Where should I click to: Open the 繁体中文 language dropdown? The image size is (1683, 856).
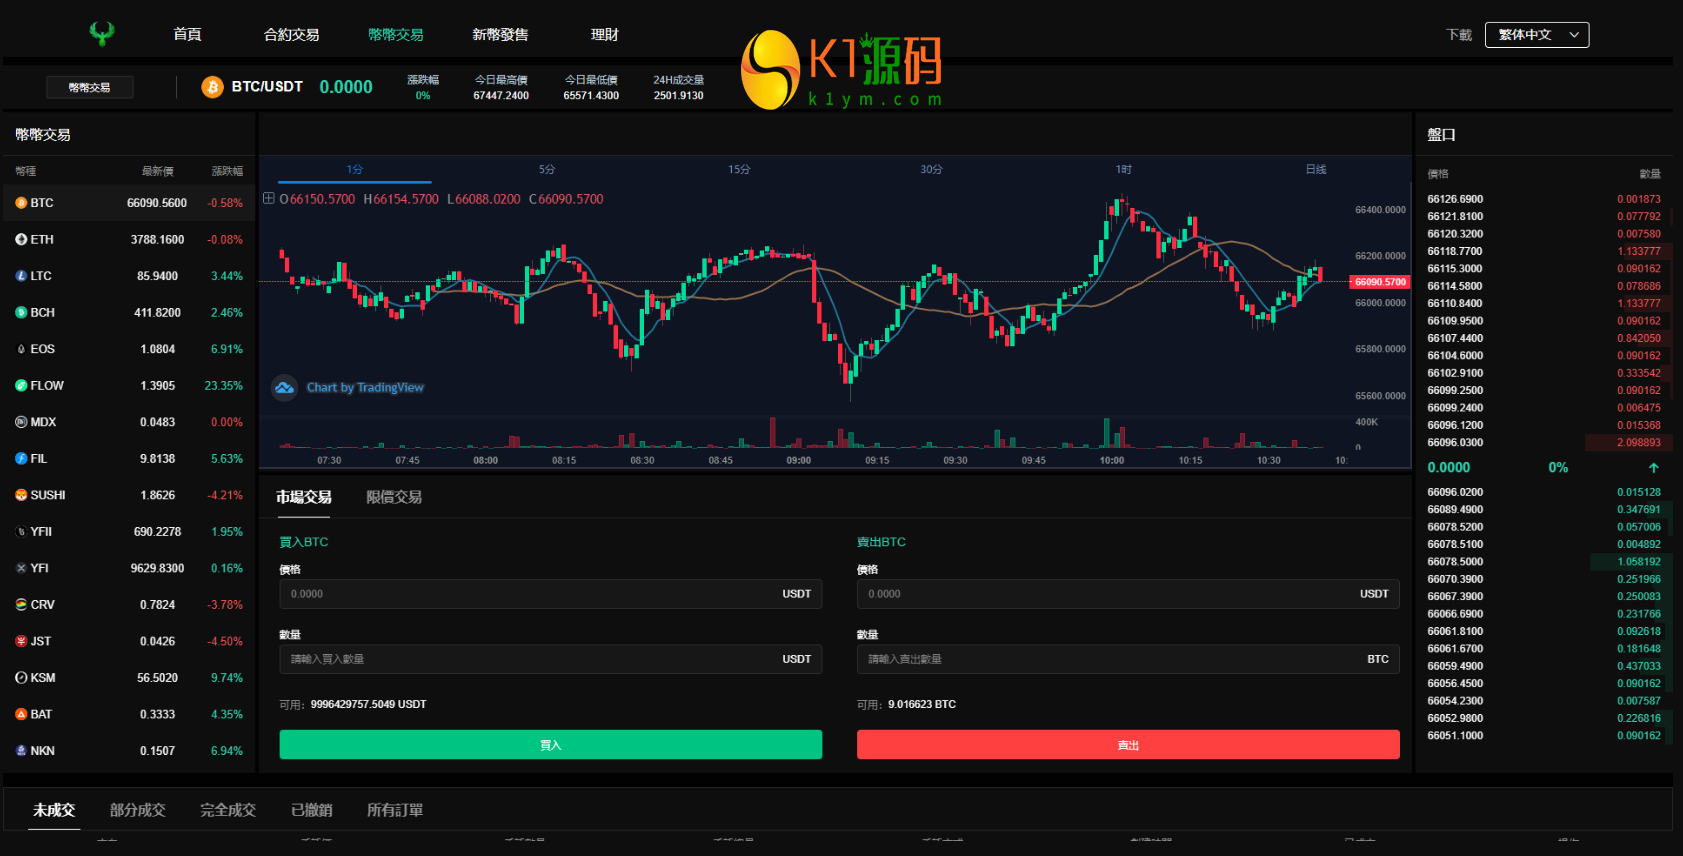1536,35
